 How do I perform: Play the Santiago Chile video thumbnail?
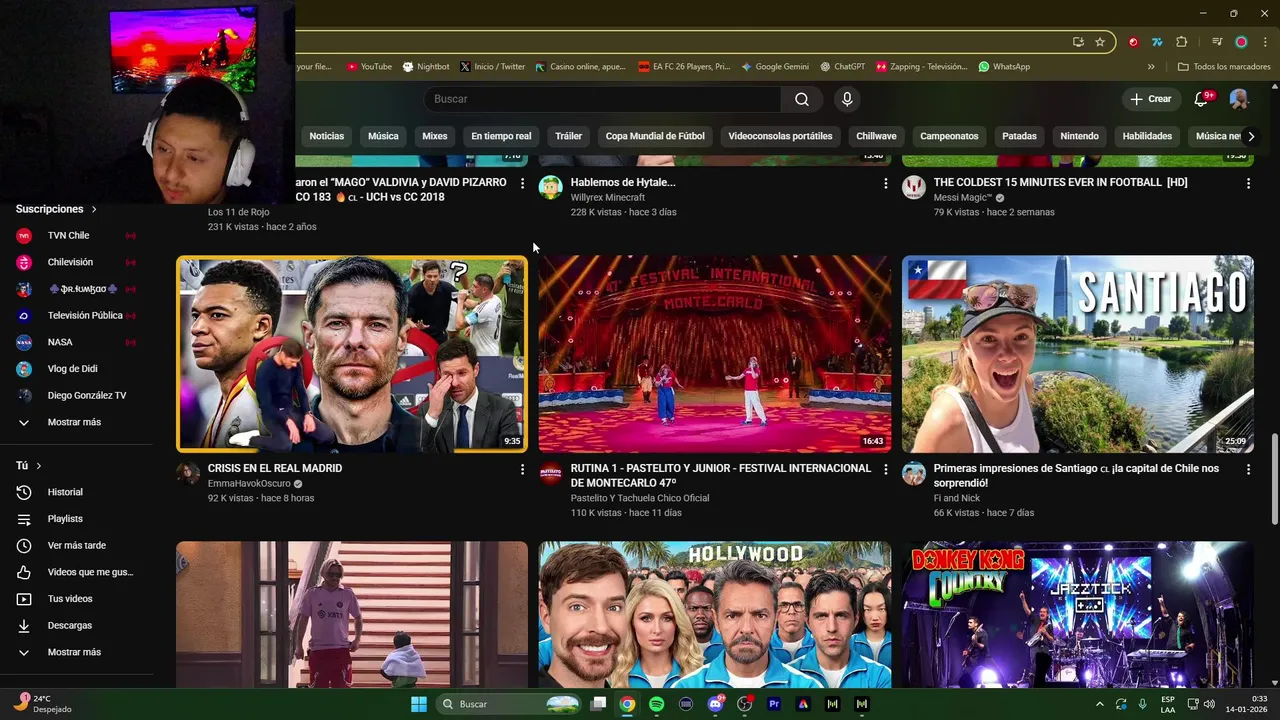tap(1078, 354)
